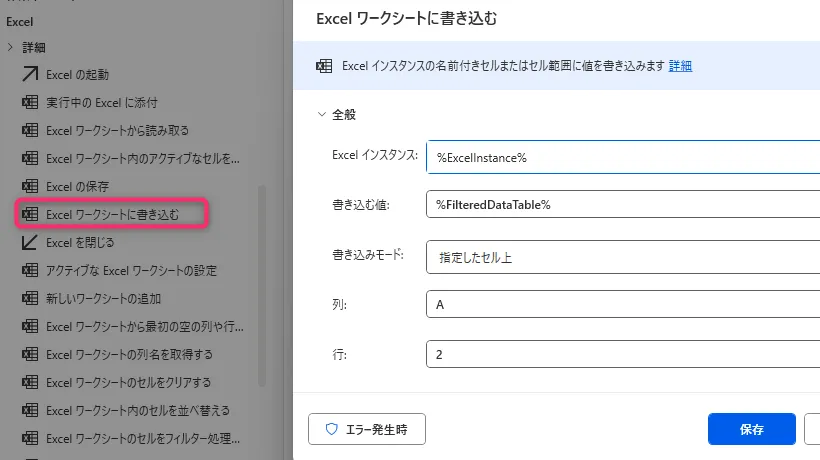This screenshot has height=460, width=820.
Task: Click the shield icon on エラー発生時 button
Action: tap(332, 429)
